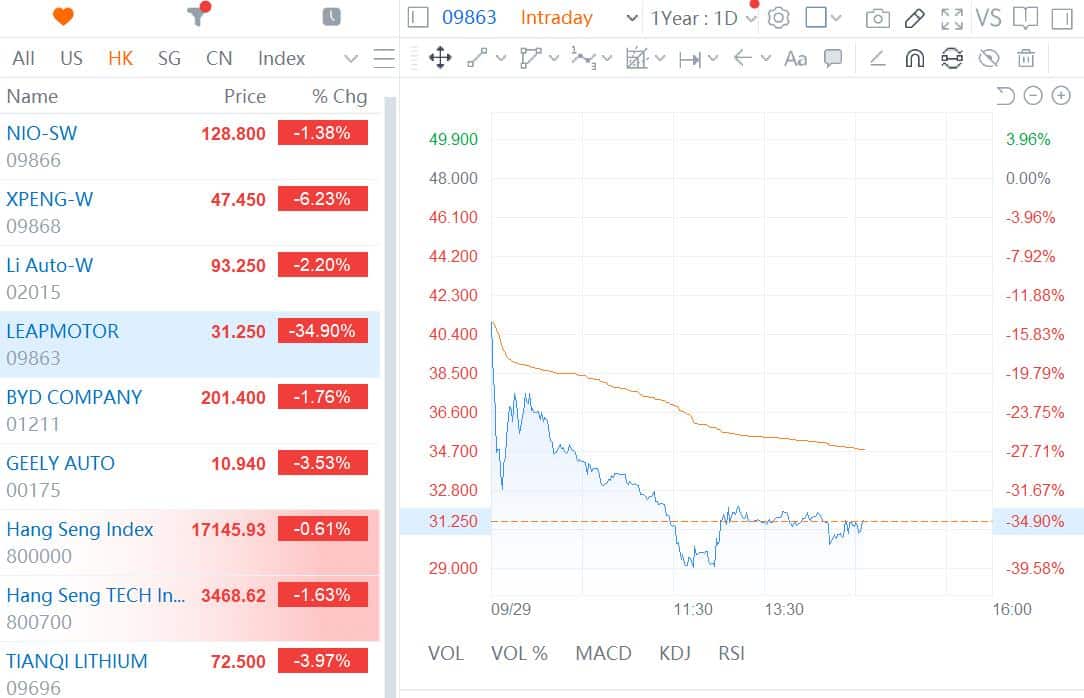
Task: Open the VS stock comparison tool
Action: tap(991, 19)
